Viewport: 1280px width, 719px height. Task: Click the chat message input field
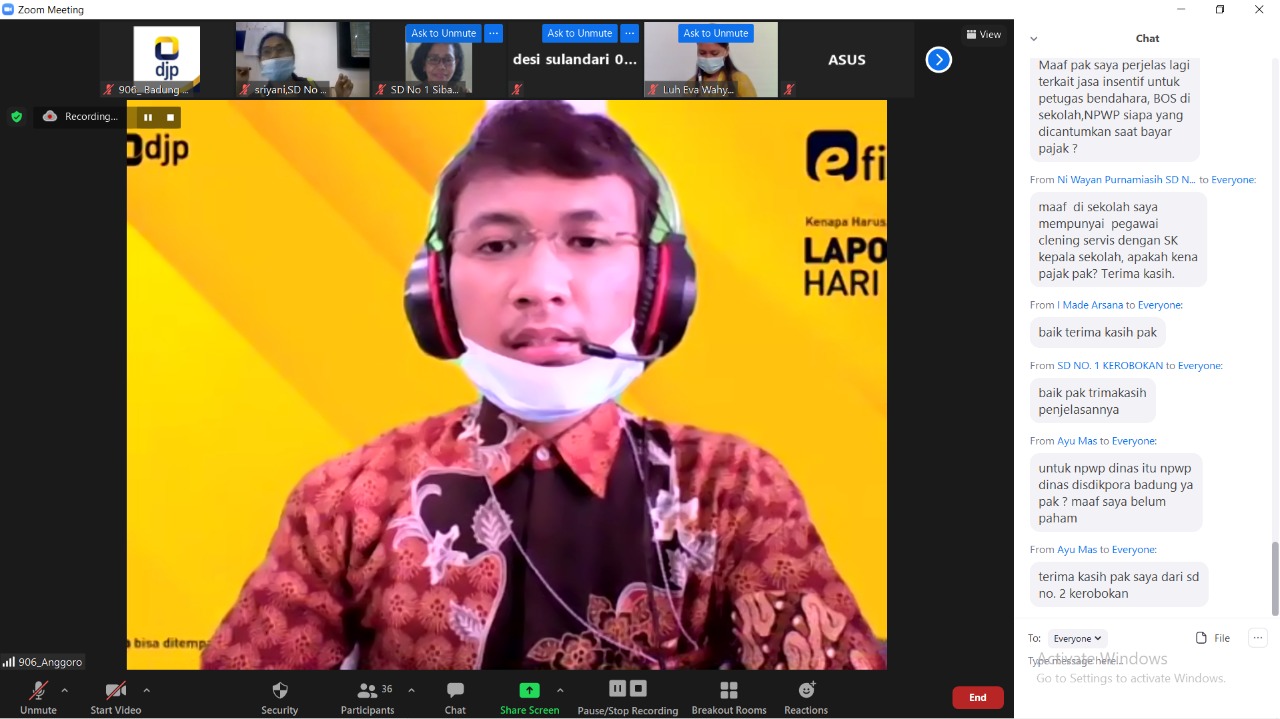point(1130,662)
